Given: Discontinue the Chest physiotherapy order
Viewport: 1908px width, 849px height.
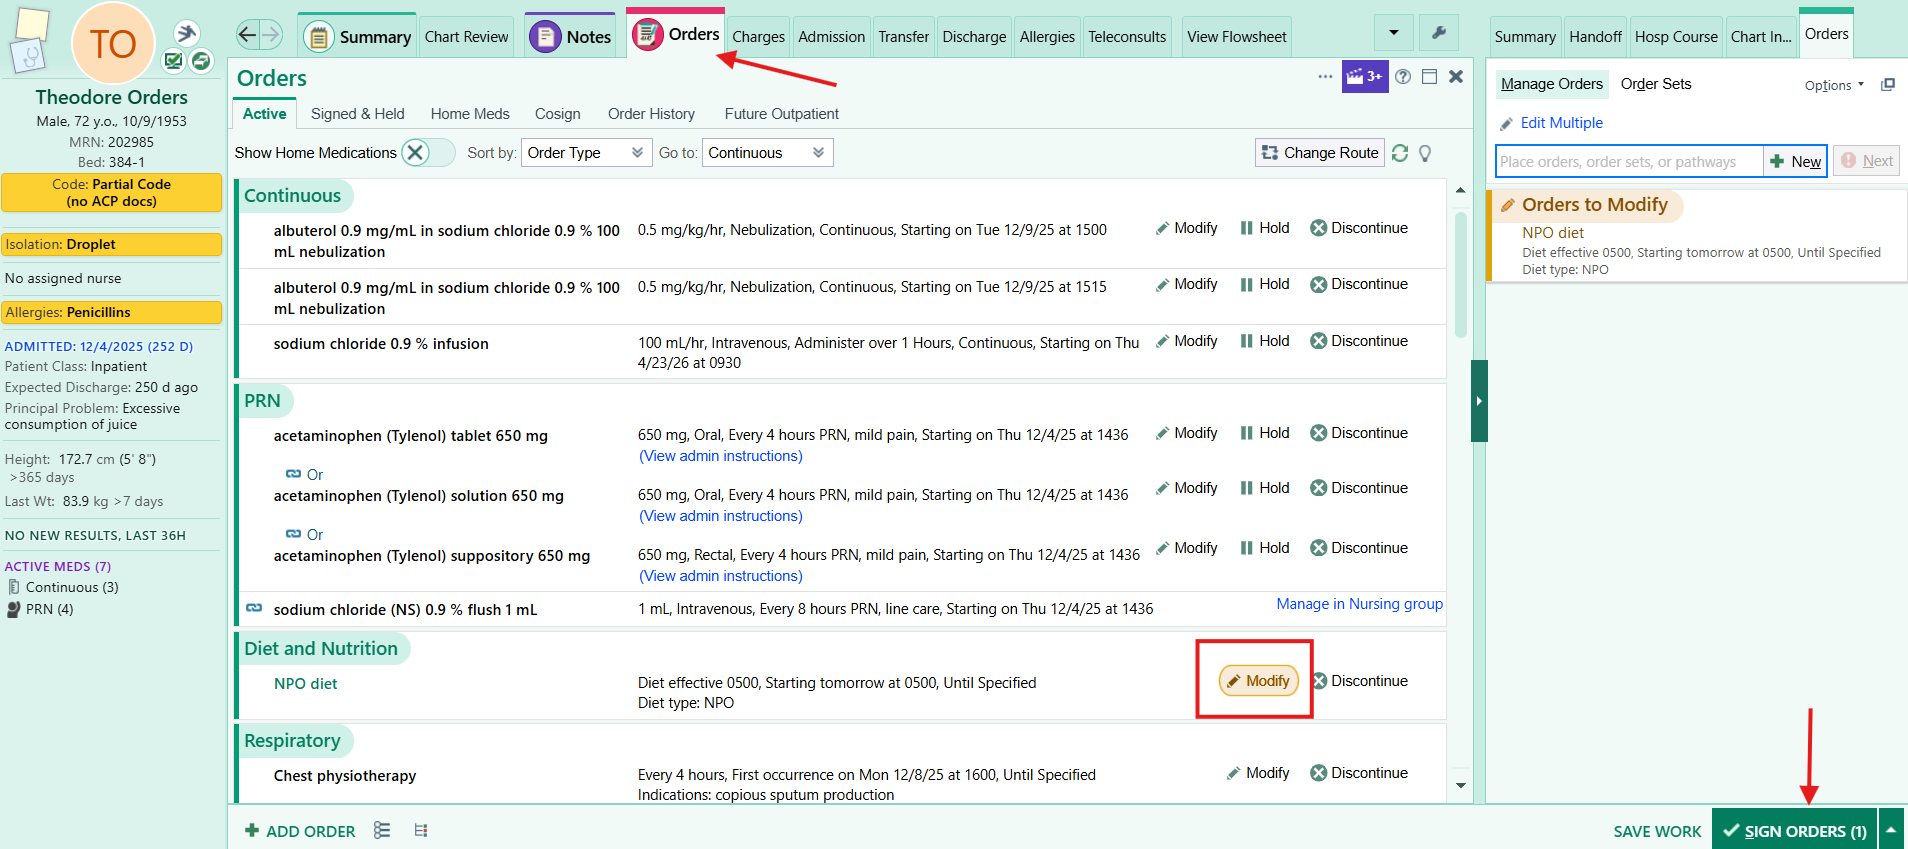Looking at the screenshot, I should click(x=1359, y=773).
